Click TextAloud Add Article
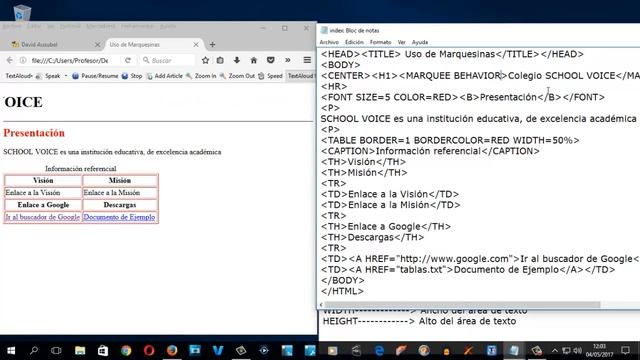The height and width of the screenshot is (360, 640). point(164,76)
